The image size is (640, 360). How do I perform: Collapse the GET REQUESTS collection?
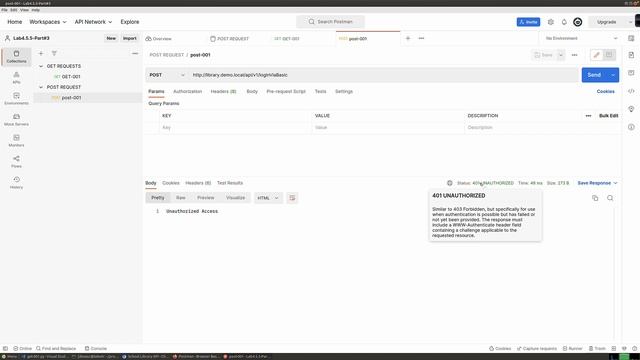[41, 66]
